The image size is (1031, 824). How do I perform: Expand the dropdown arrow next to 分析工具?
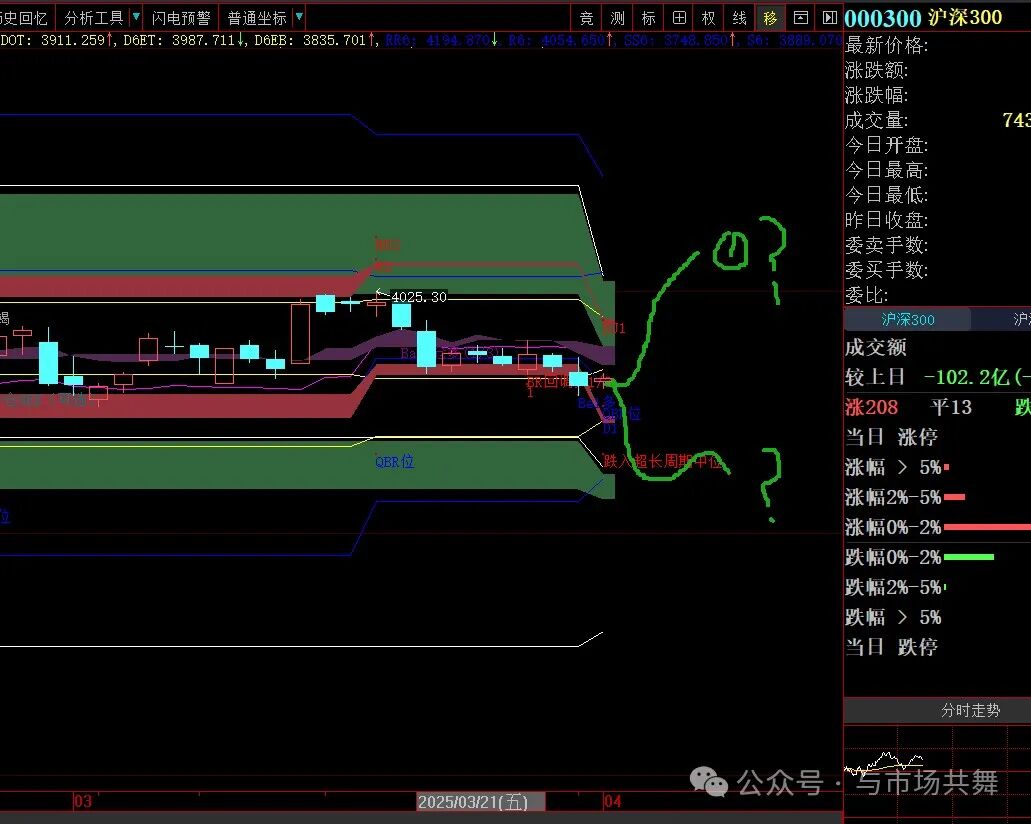coord(136,17)
